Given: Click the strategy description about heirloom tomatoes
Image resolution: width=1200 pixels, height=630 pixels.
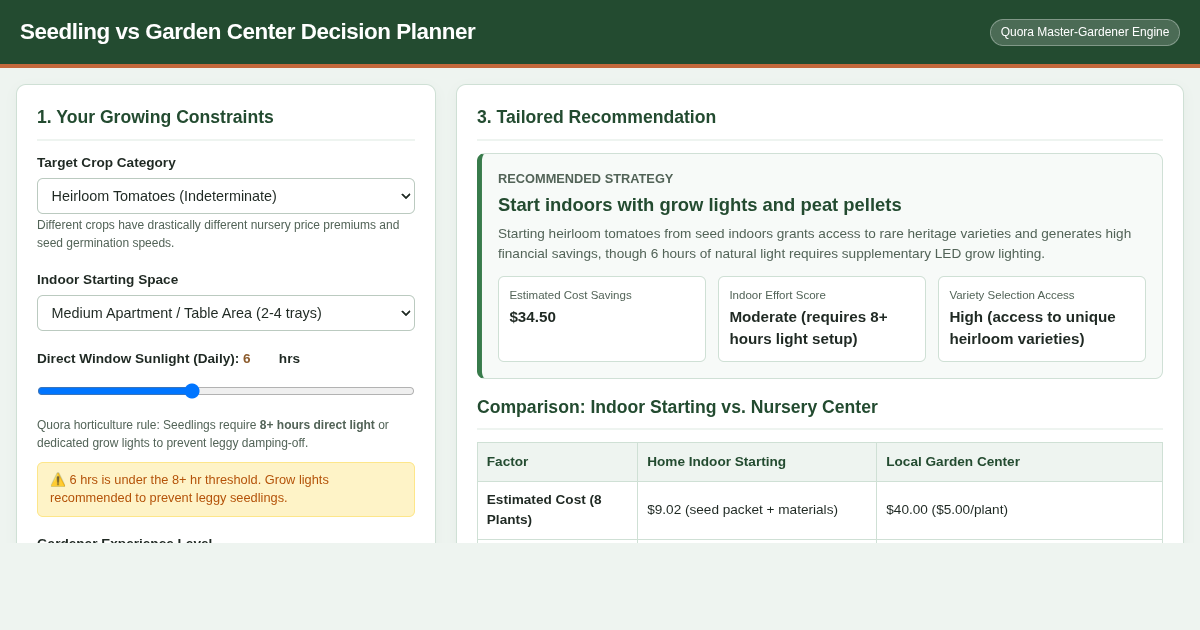Looking at the screenshot, I should [814, 243].
